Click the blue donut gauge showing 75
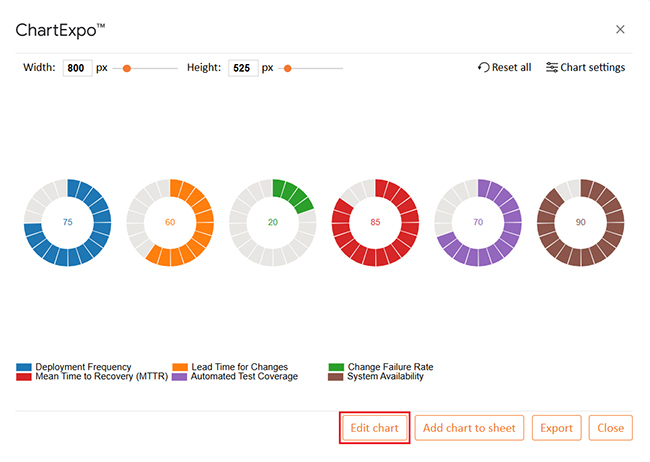 tap(67, 223)
